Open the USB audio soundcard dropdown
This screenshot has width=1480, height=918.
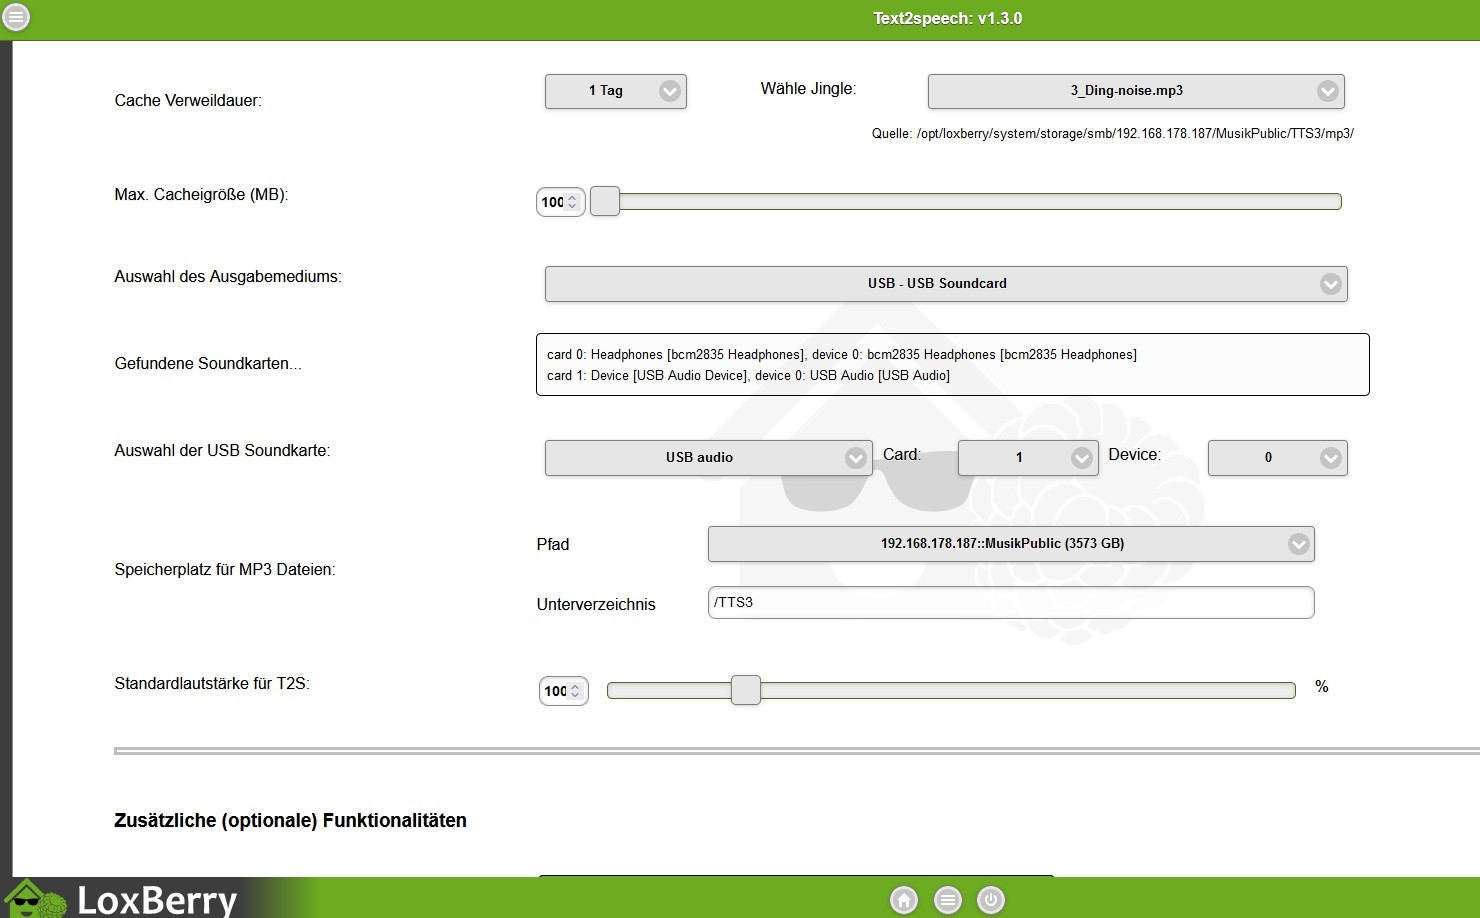click(707, 457)
